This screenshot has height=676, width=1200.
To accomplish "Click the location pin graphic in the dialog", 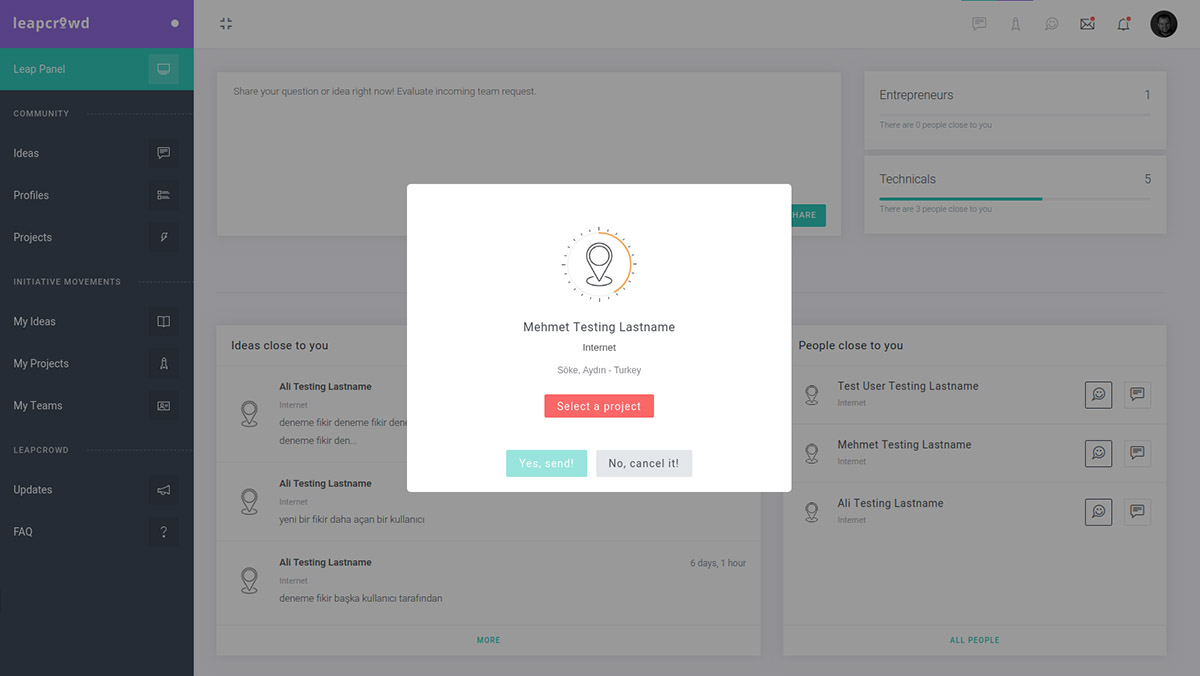I will pyautogui.click(x=599, y=265).
